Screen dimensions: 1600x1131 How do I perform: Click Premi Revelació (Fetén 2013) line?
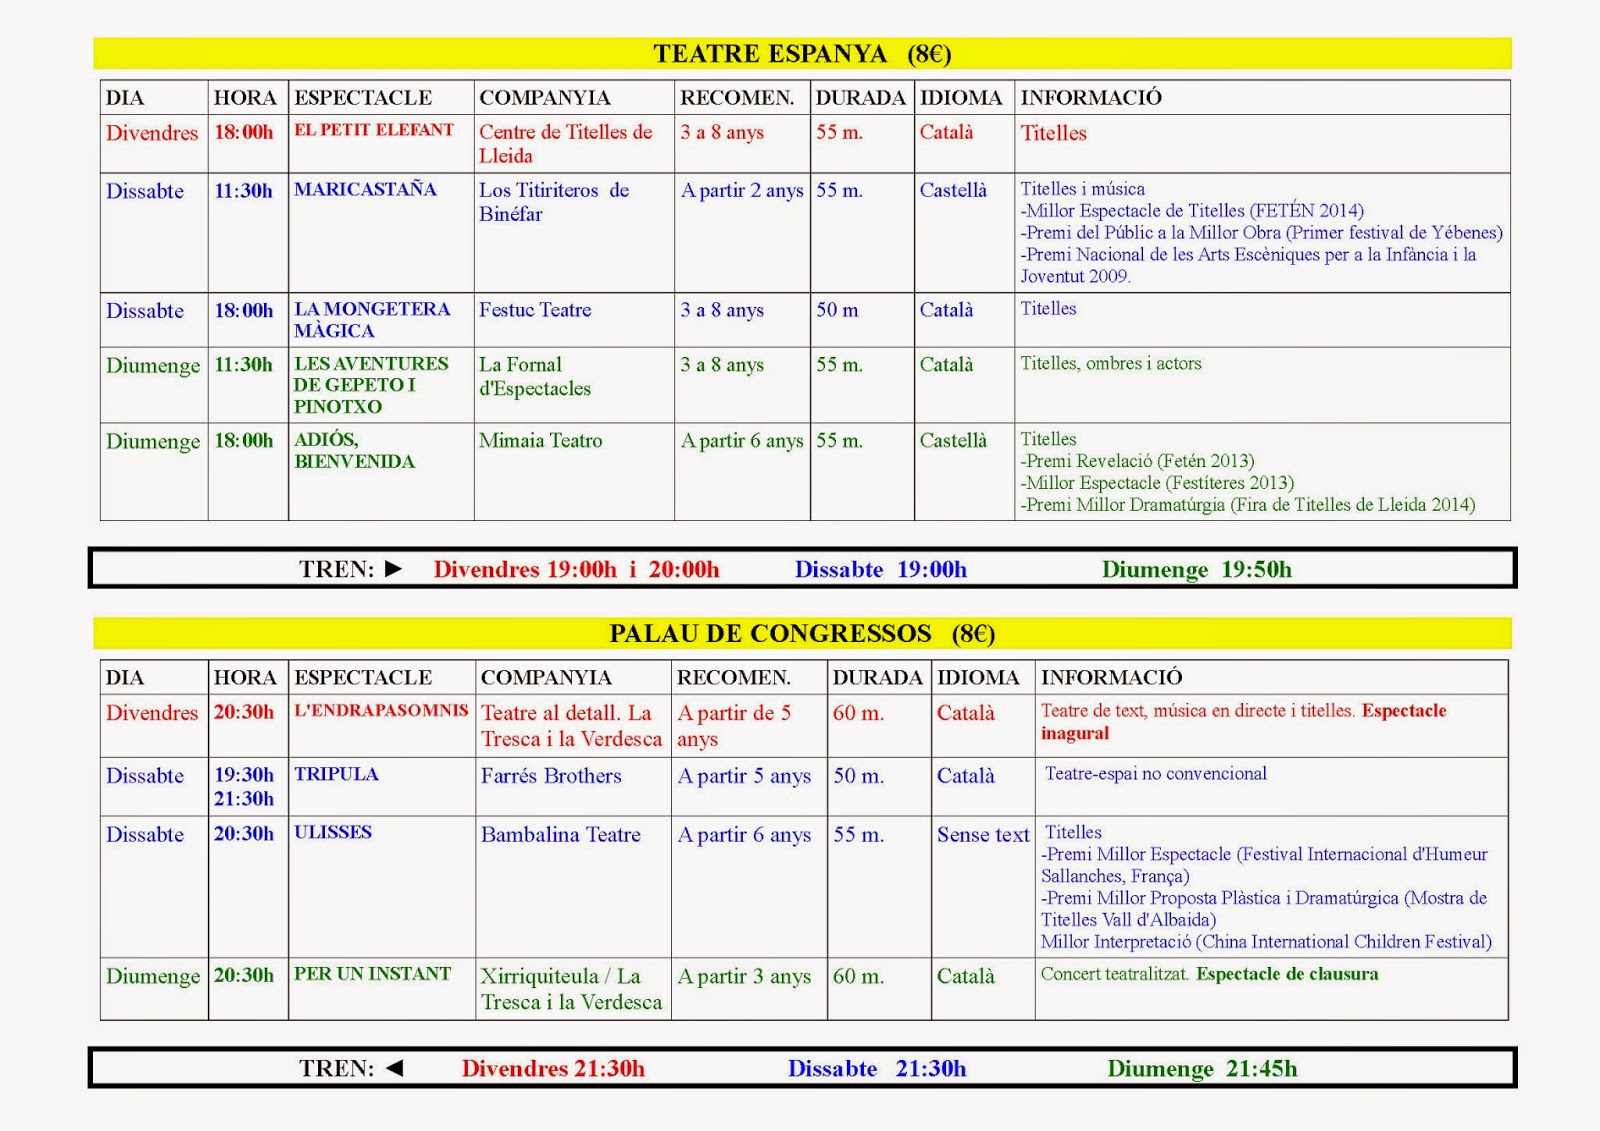[x=1137, y=461]
